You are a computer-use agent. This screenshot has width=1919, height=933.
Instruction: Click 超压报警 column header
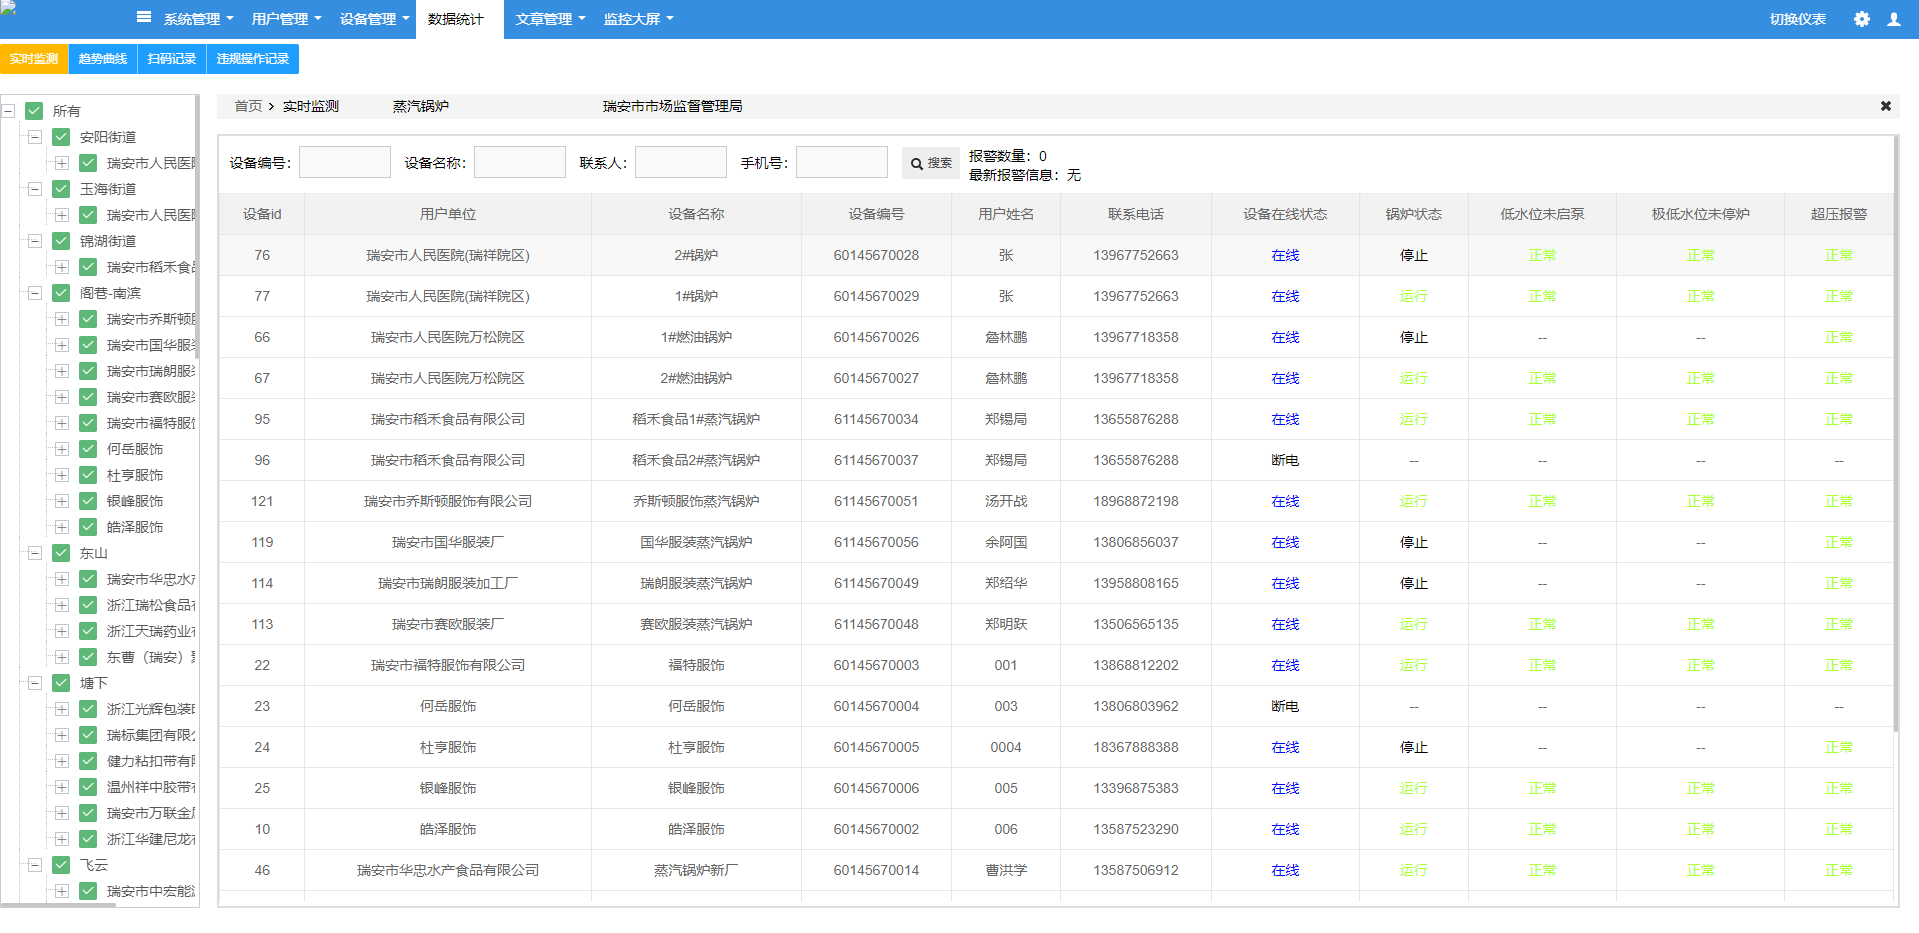pyautogui.click(x=1838, y=214)
